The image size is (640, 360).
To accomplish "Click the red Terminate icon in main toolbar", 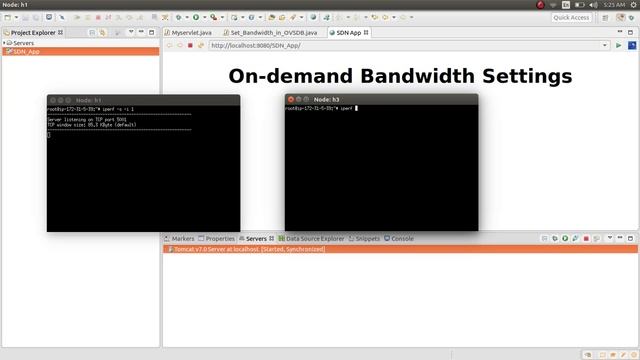I will coord(98,17).
